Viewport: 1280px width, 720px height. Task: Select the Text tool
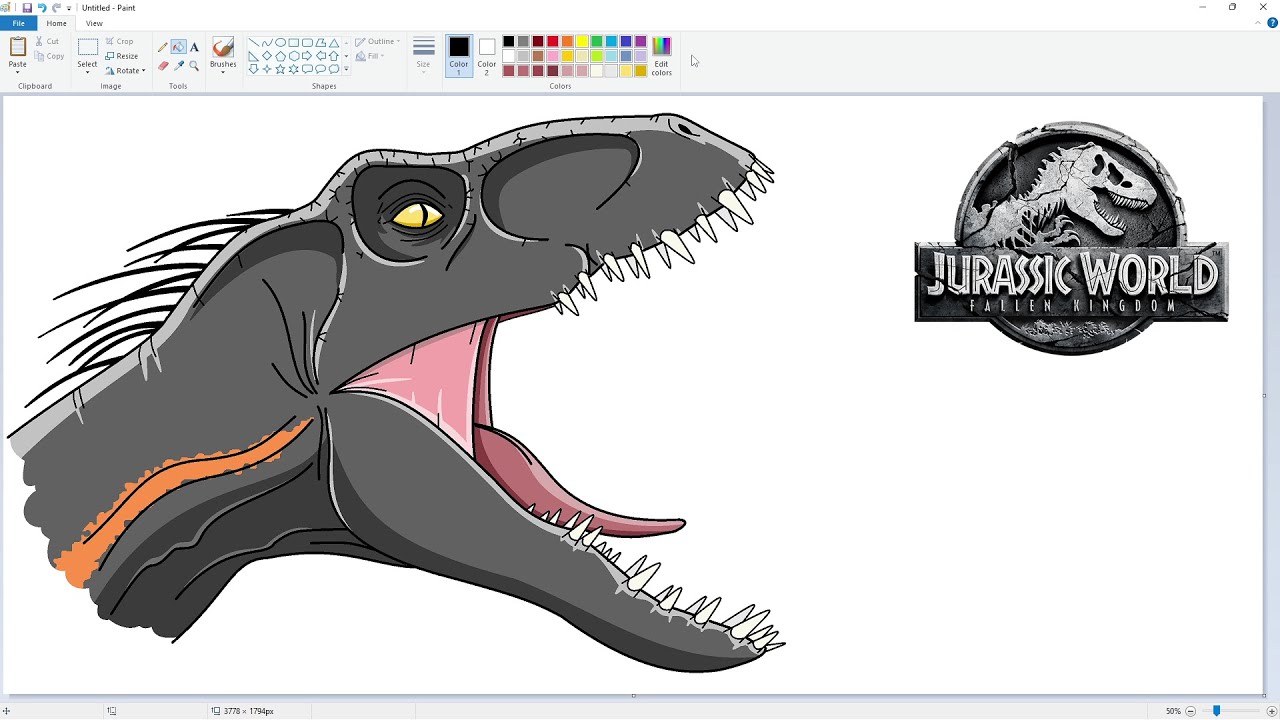[x=194, y=47]
